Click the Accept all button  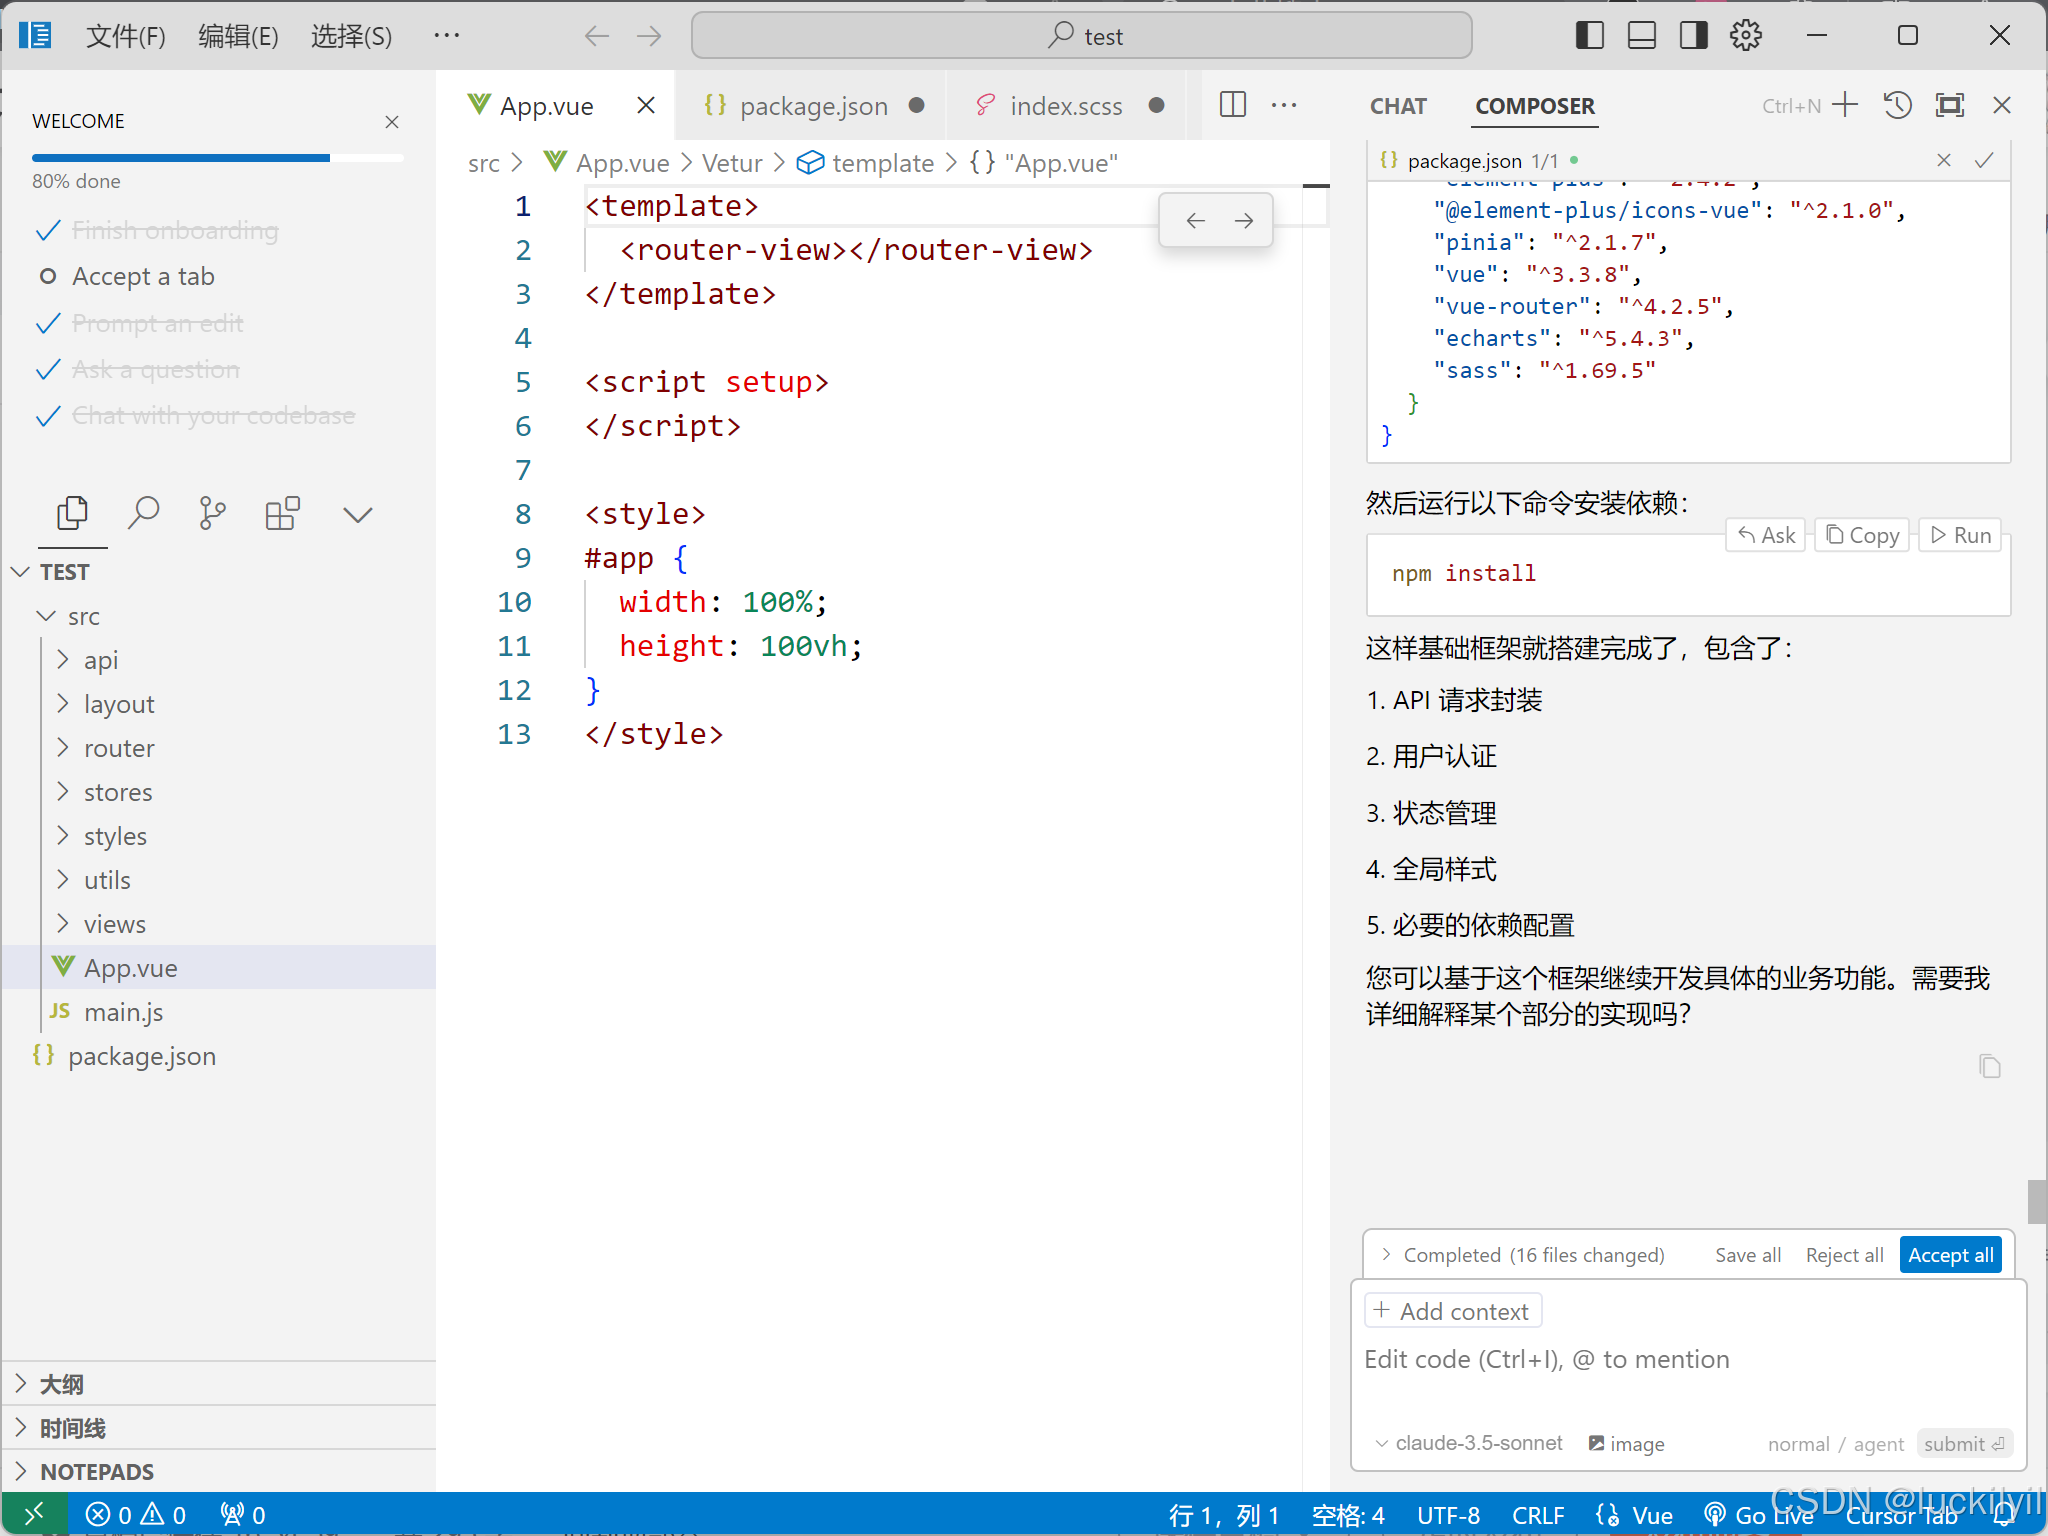click(x=1949, y=1255)
